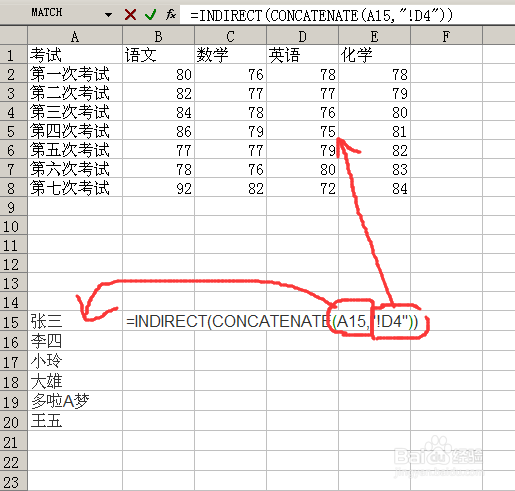Select the column E header

coord(374,36)
